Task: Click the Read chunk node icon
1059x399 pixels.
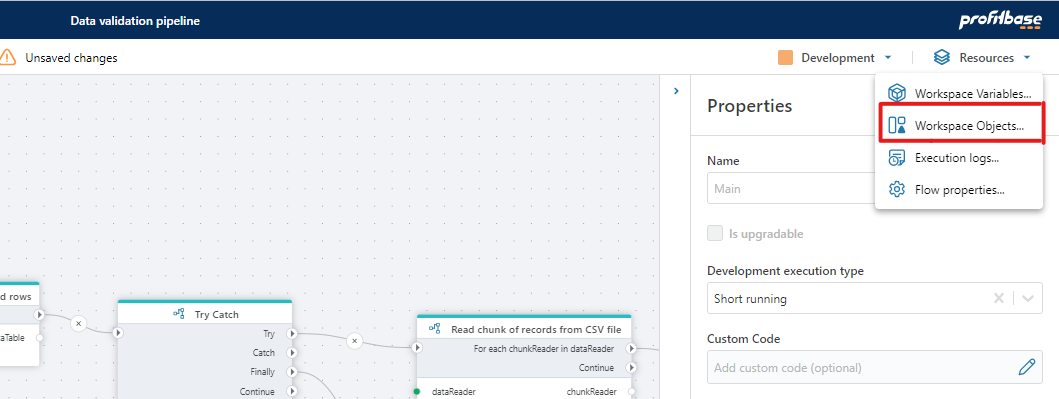Action: tap(435, 329)
